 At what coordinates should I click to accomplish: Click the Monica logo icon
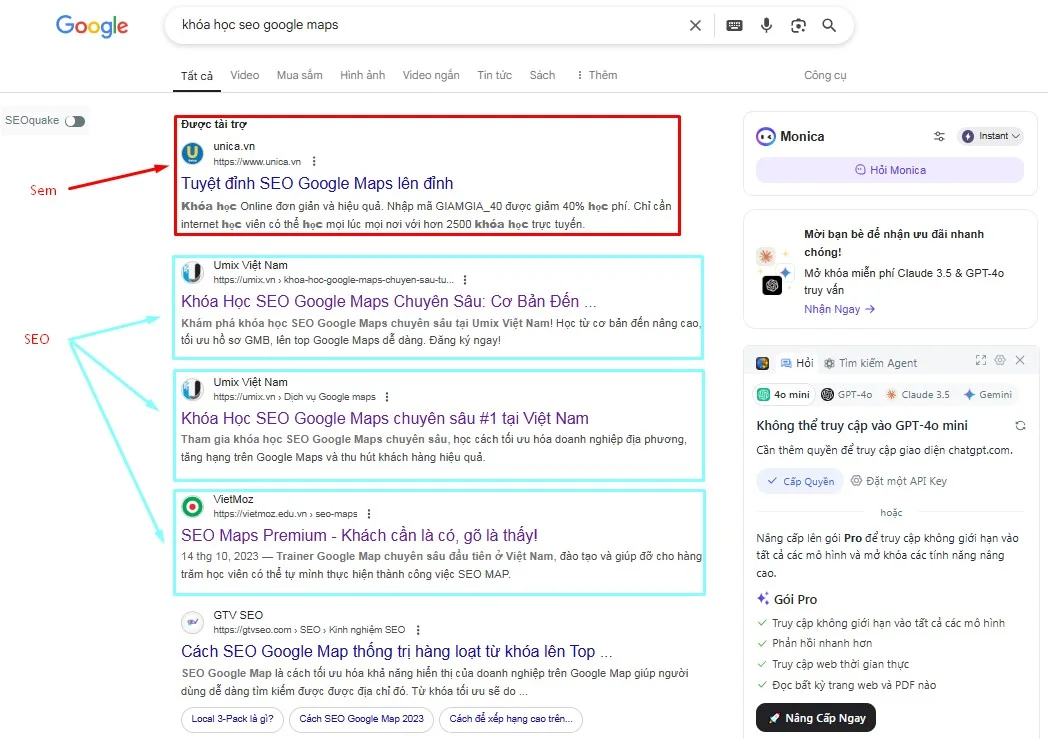765,136
